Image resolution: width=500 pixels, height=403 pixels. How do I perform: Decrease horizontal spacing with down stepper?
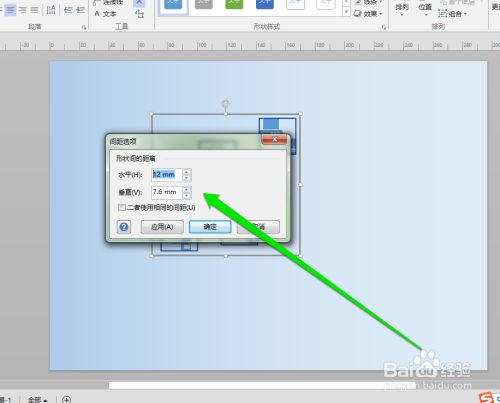[187, 178]
